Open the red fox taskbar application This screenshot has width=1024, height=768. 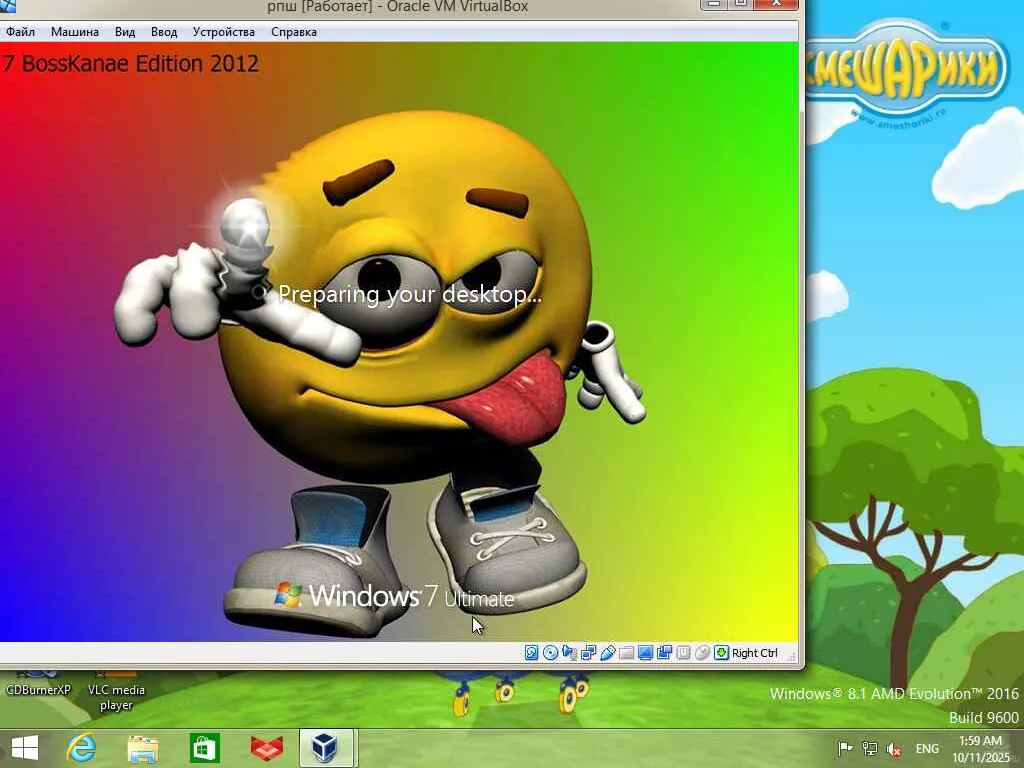266,748
